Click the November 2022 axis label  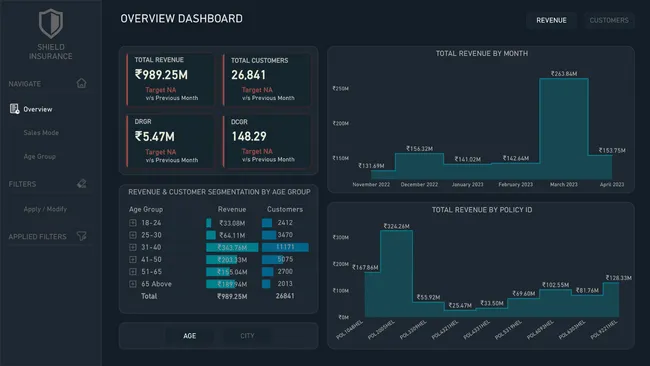[371, 184]
